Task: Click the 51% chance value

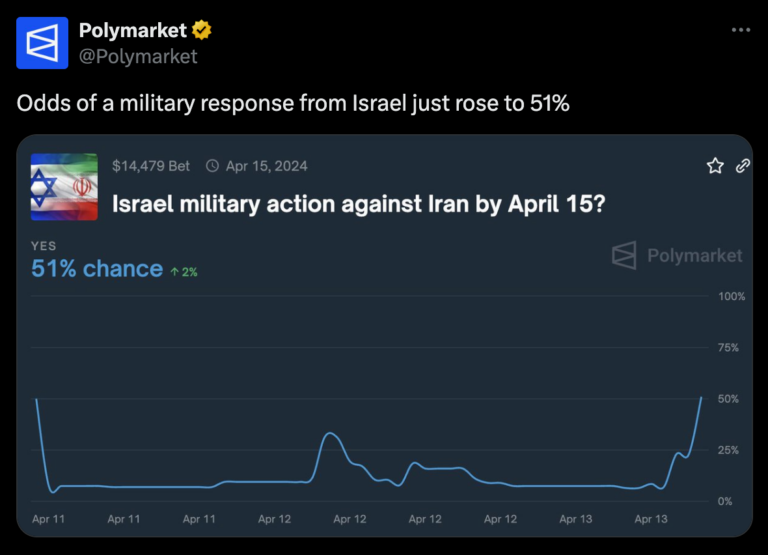Action: 97,269
